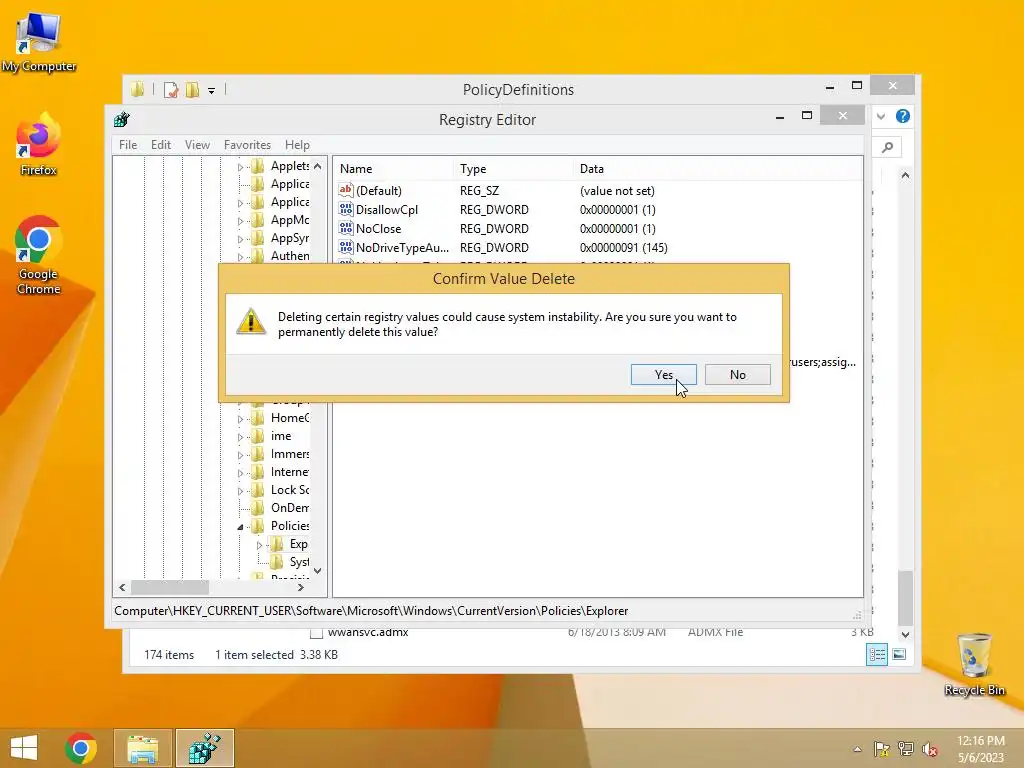Select the DisallowCpl DWORD value icon

tap(345, 209)
